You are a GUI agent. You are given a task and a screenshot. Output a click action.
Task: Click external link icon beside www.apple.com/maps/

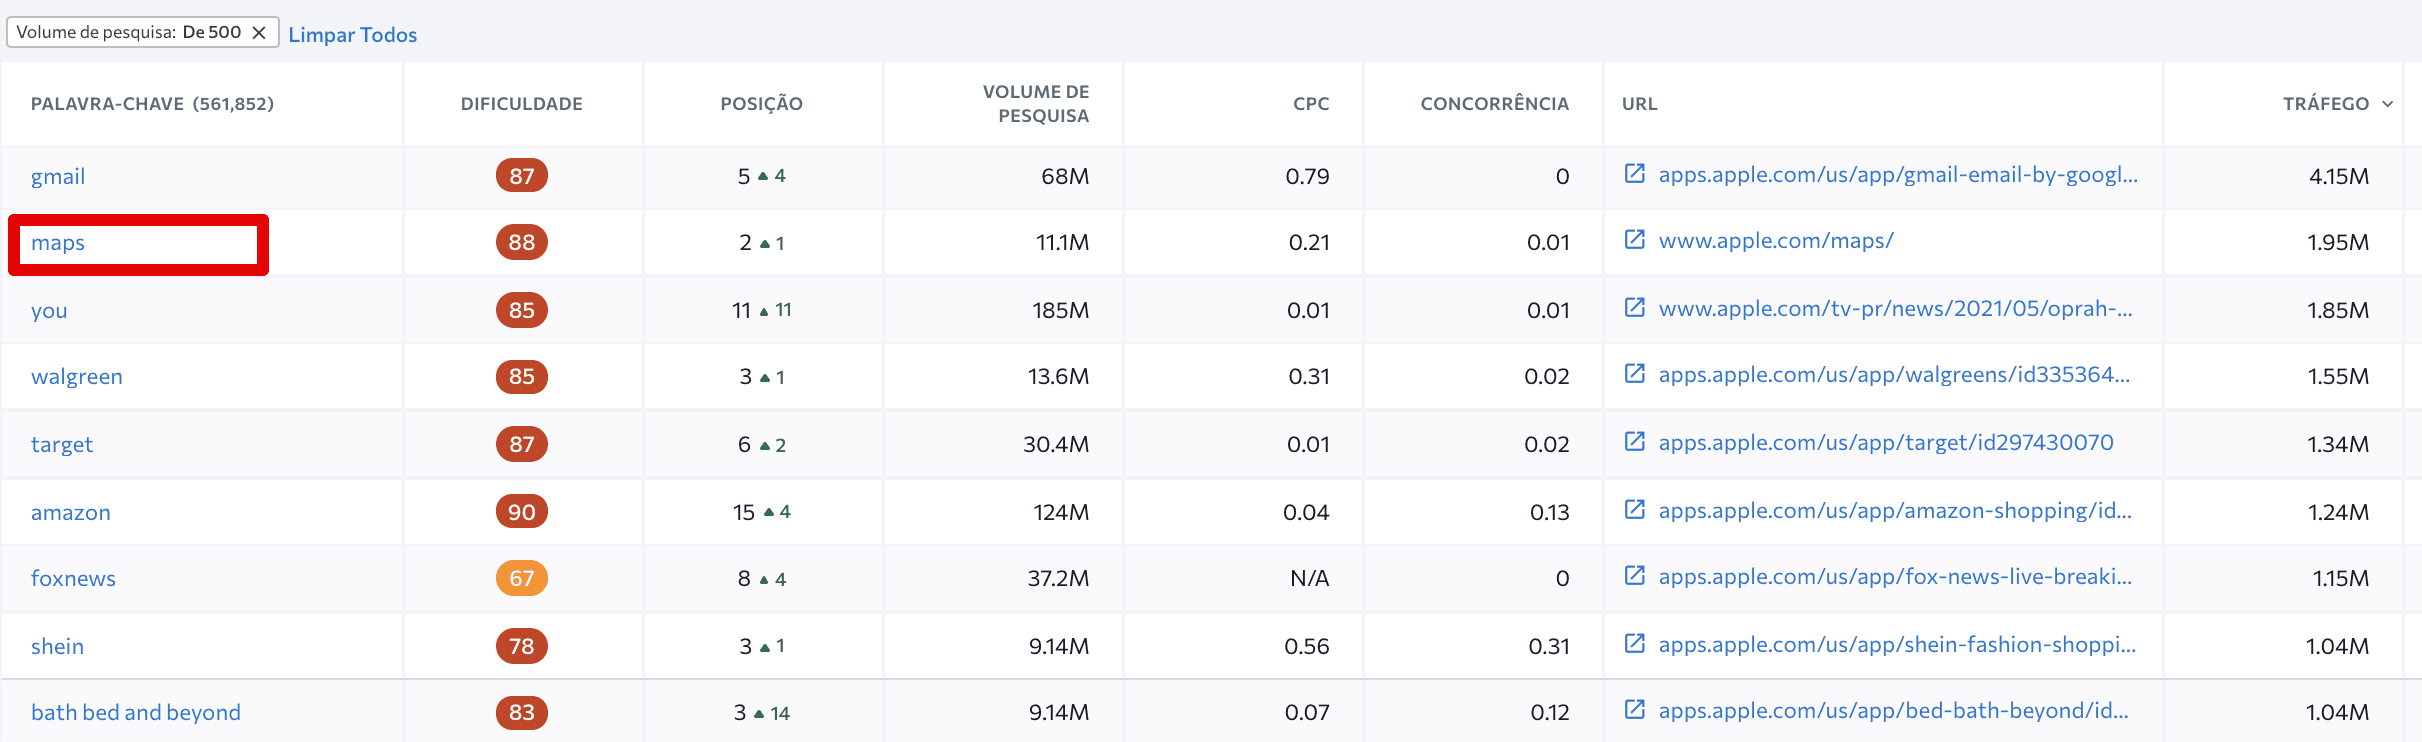[1634, 240]
